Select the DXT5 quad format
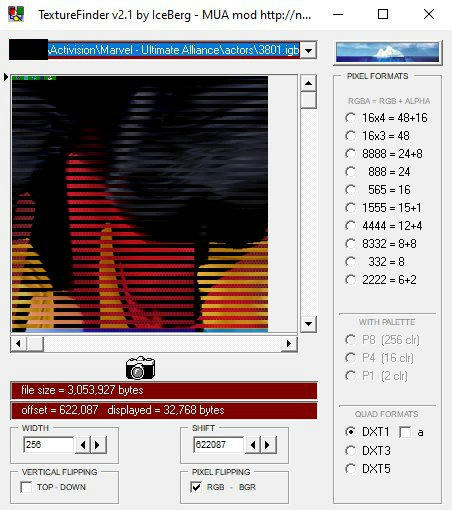The image size is (452, 510). [x=350, y=469]
